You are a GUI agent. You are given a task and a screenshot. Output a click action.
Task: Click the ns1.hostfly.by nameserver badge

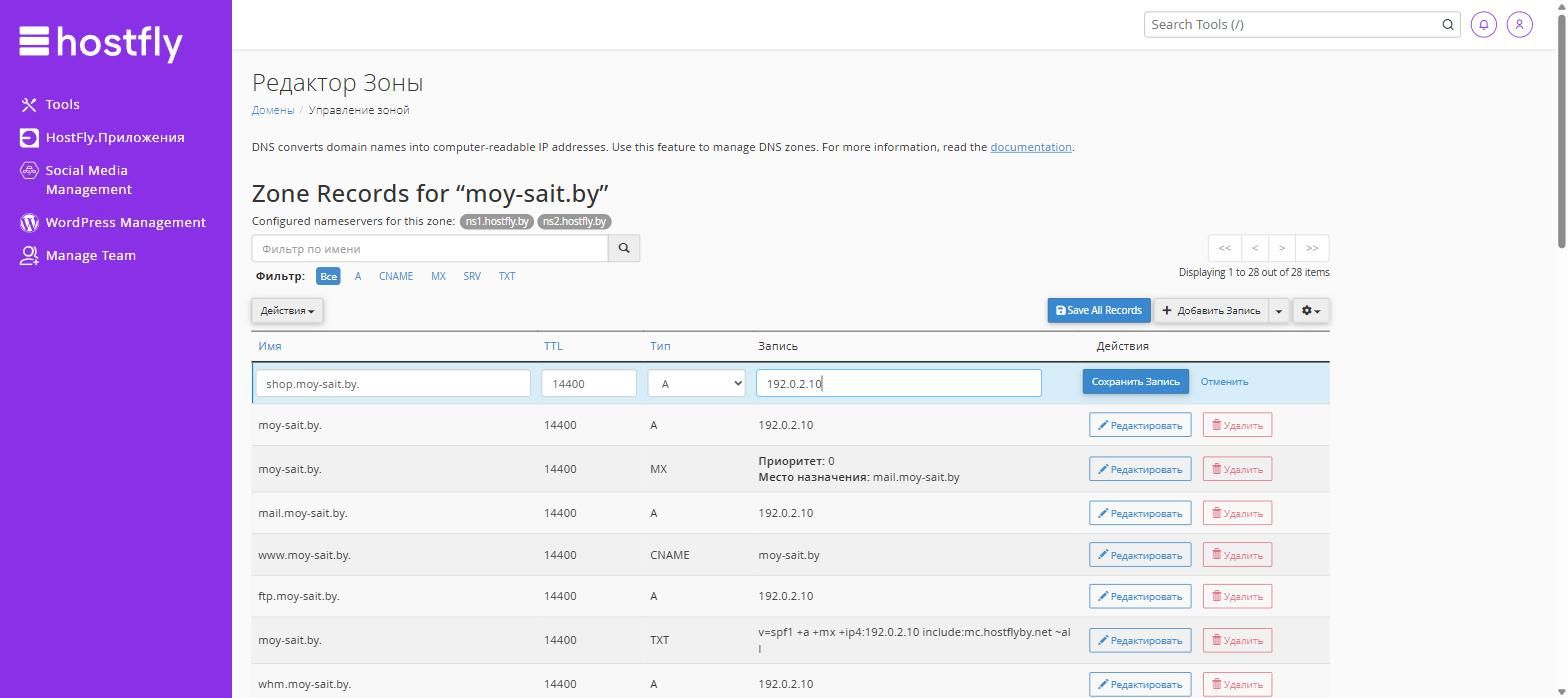point(497,221)
